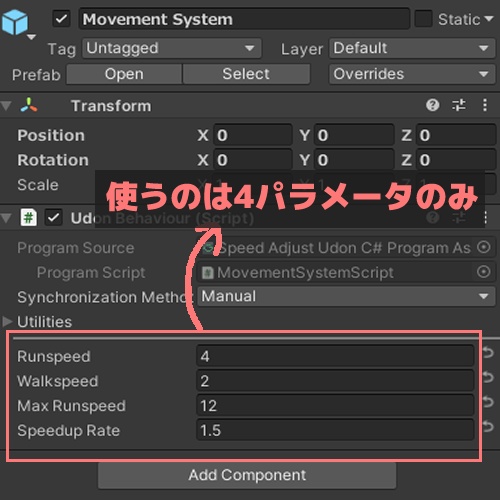Click the Rotation Y field
Viewport: 500px width, 500px height.
(x=354, y=160)
